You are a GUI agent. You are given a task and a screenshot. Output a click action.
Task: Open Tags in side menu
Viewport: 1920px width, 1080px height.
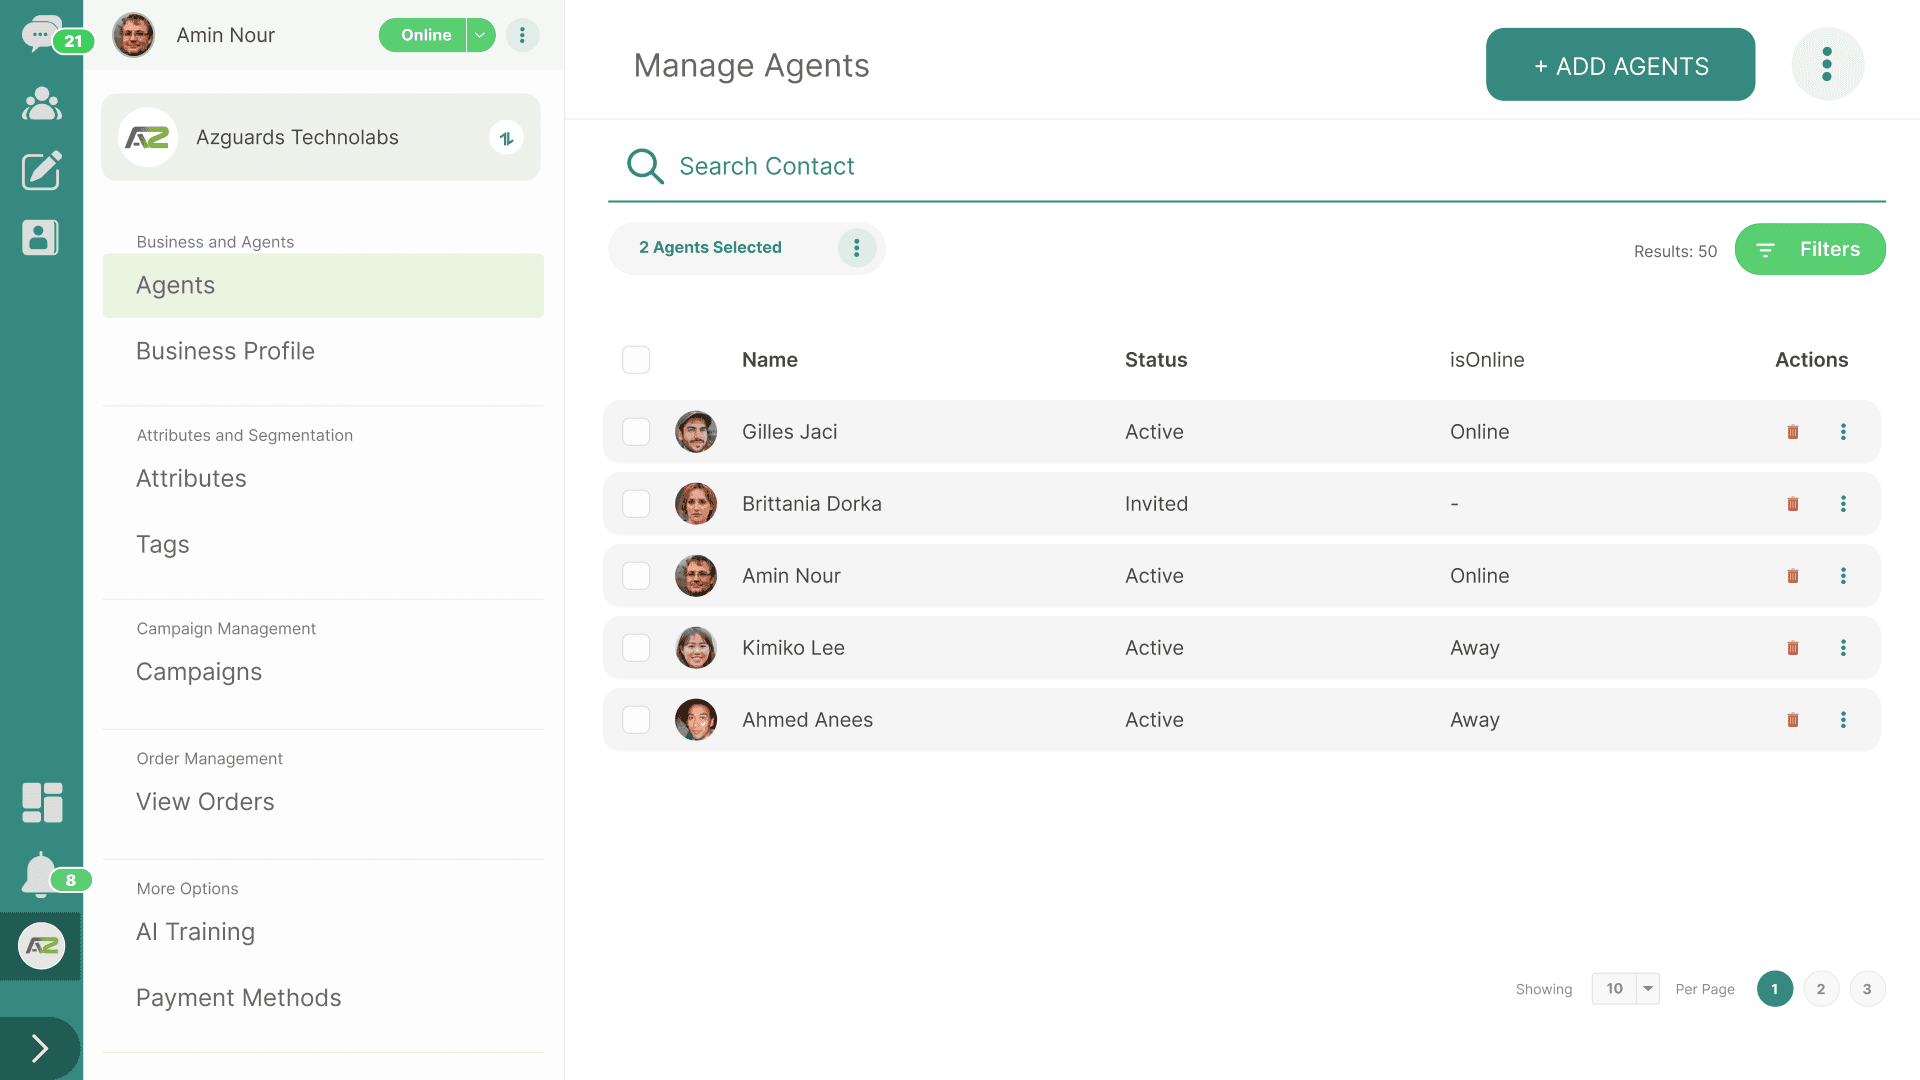coord(162,545)
